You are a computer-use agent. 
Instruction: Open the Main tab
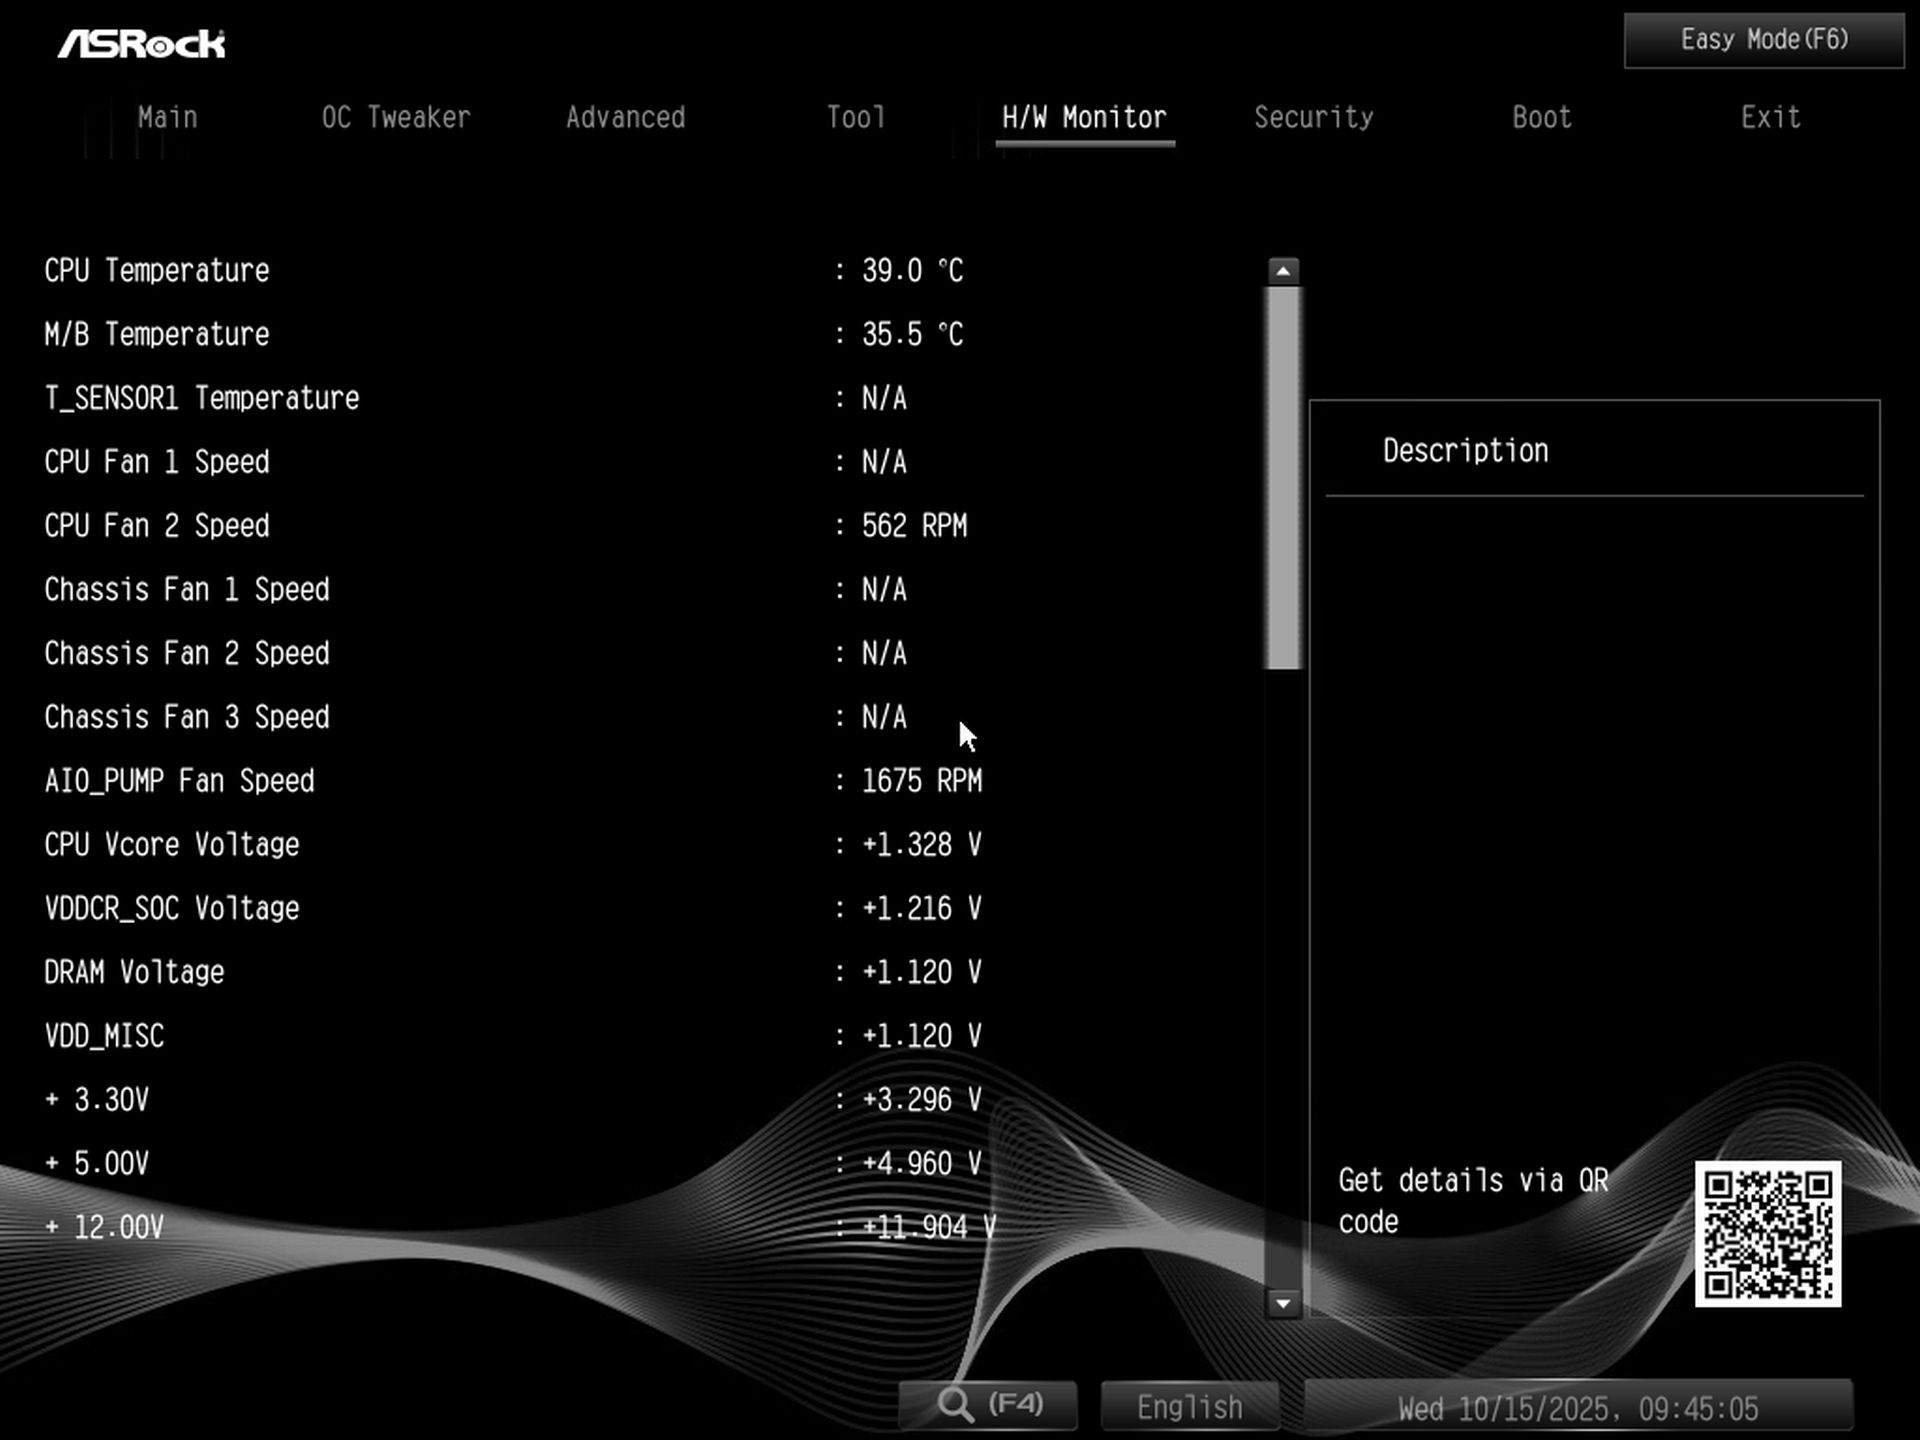click(167, 118)
